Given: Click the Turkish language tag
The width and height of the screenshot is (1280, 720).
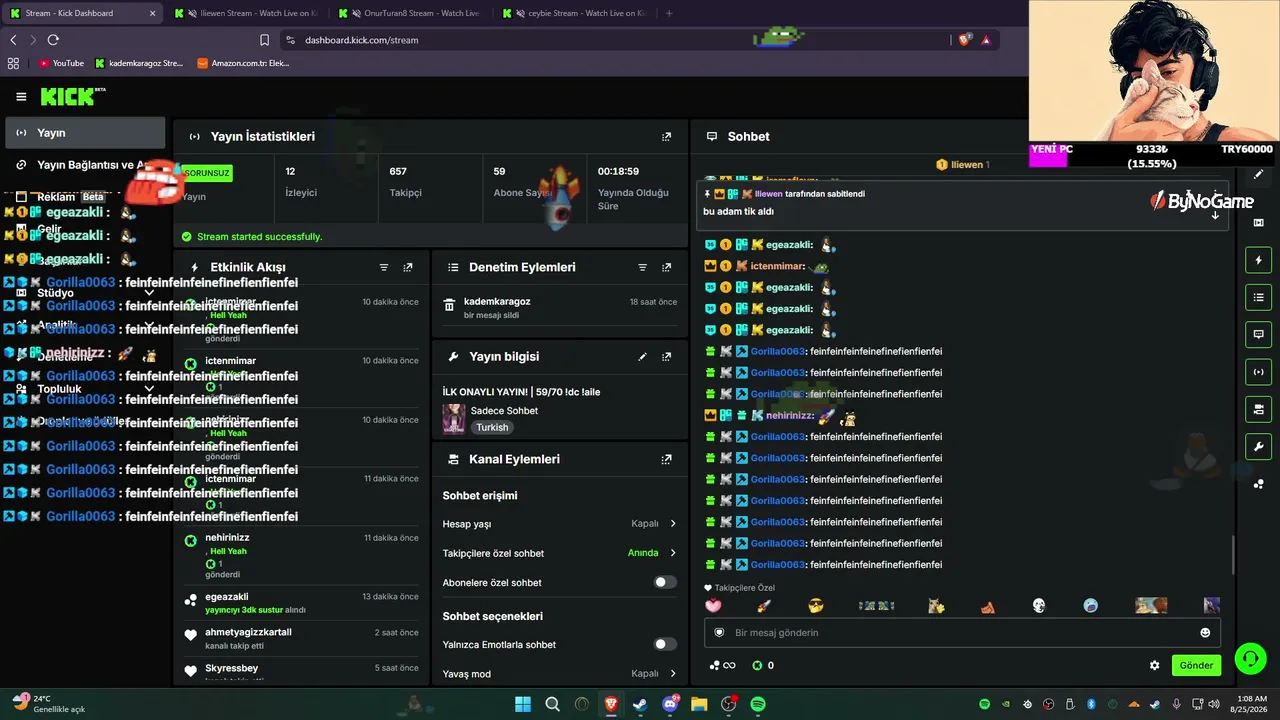Looking at the screenshot, I should coord(492,427).
